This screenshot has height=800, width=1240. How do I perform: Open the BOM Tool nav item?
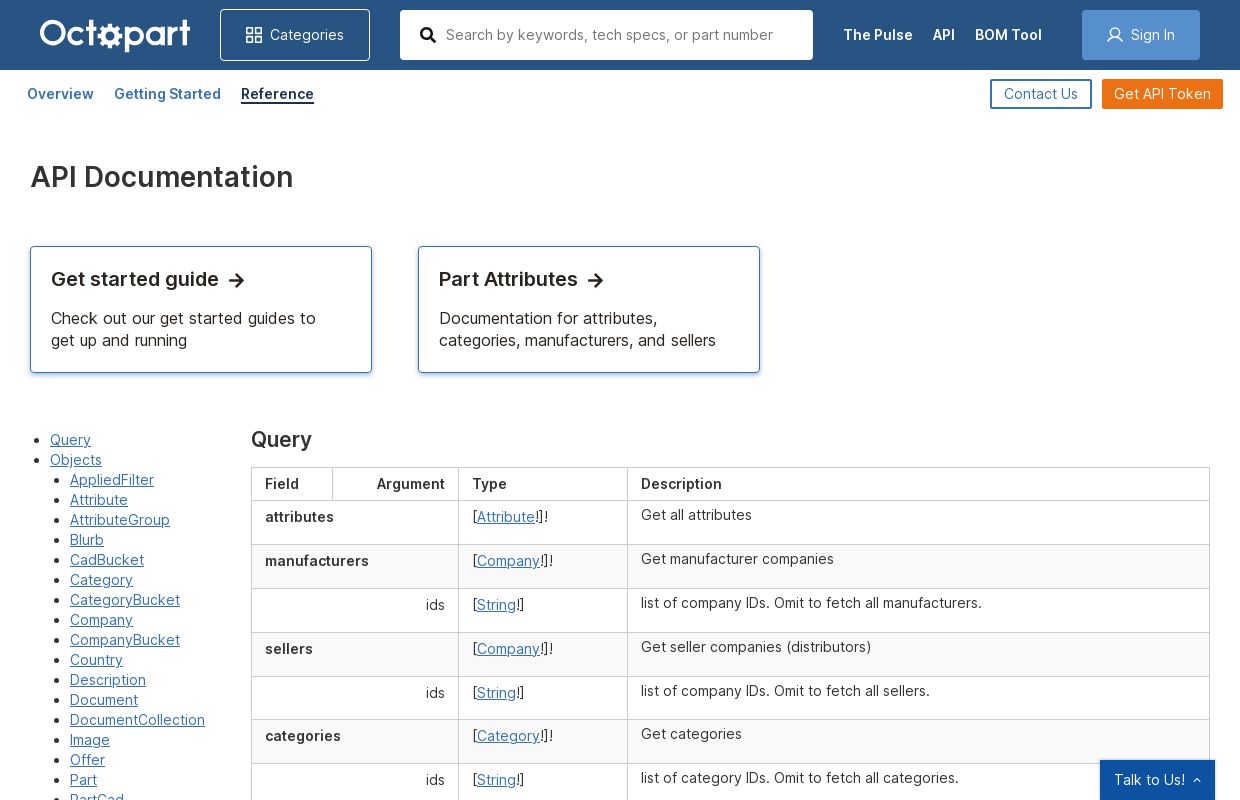tap(1008, 35)
